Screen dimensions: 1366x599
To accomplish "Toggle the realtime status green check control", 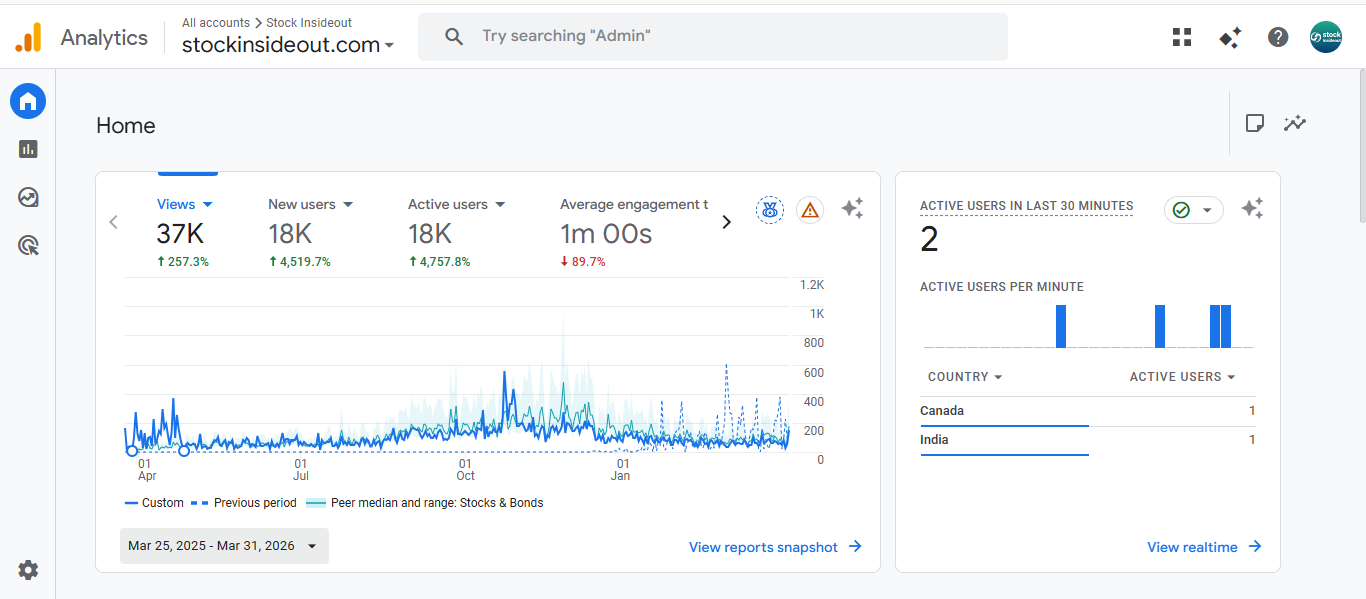I will click(1193, 210).
